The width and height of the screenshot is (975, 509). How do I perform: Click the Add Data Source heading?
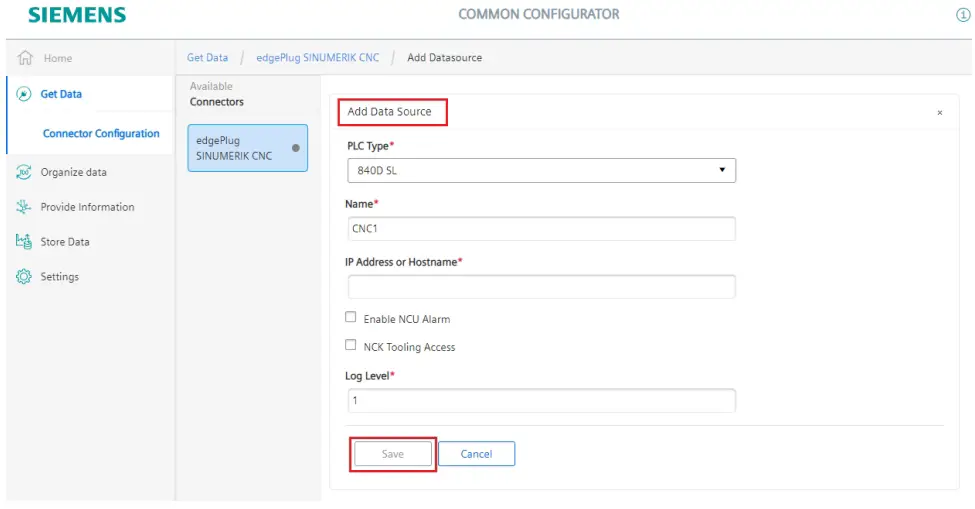(x=389, y=112)
